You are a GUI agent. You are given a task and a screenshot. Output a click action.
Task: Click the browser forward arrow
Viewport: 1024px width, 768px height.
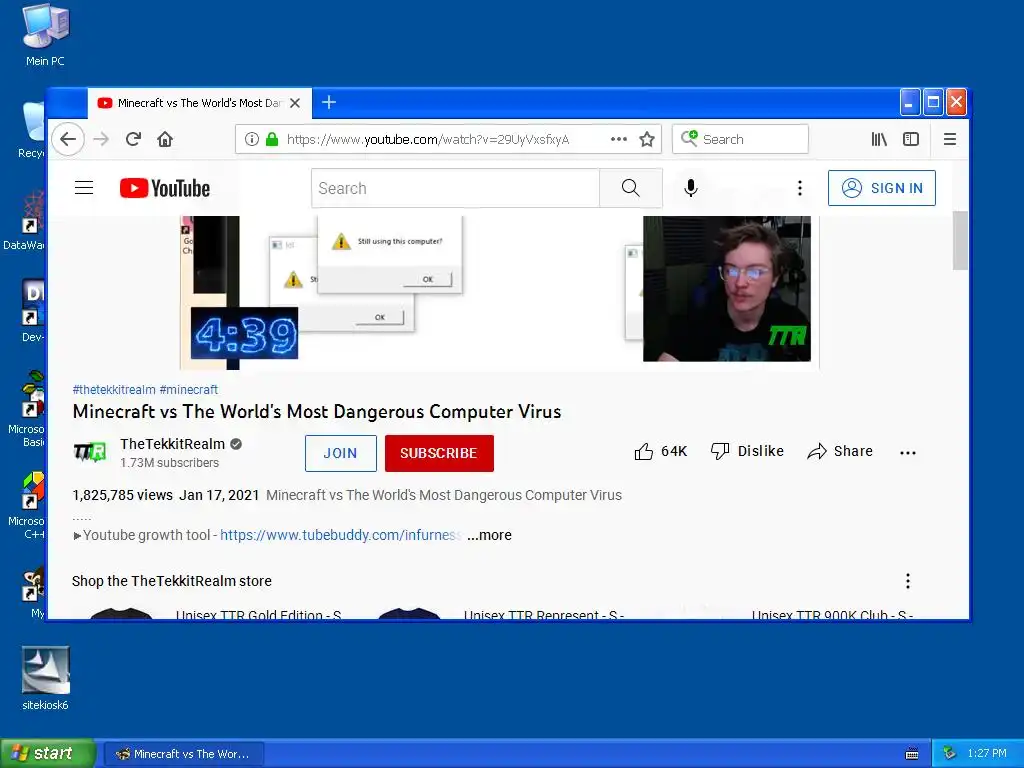coord(101,139)
